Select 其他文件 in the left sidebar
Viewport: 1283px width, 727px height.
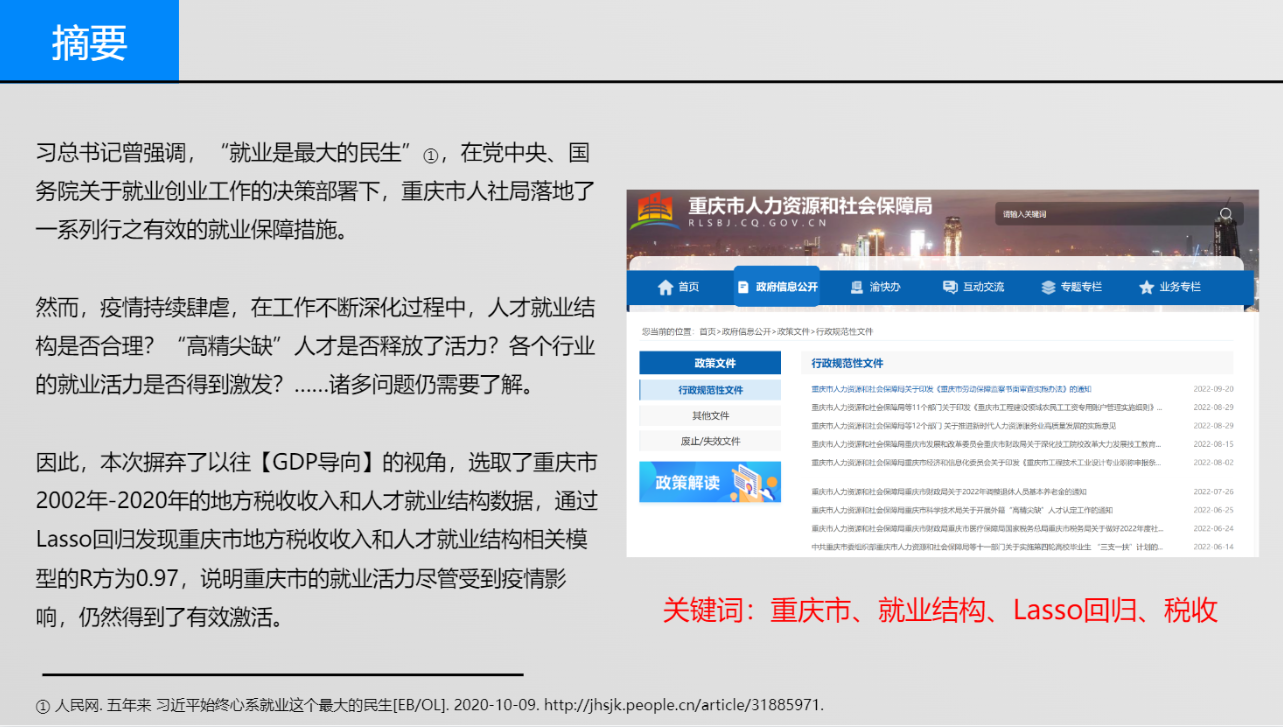coord(710,416)
